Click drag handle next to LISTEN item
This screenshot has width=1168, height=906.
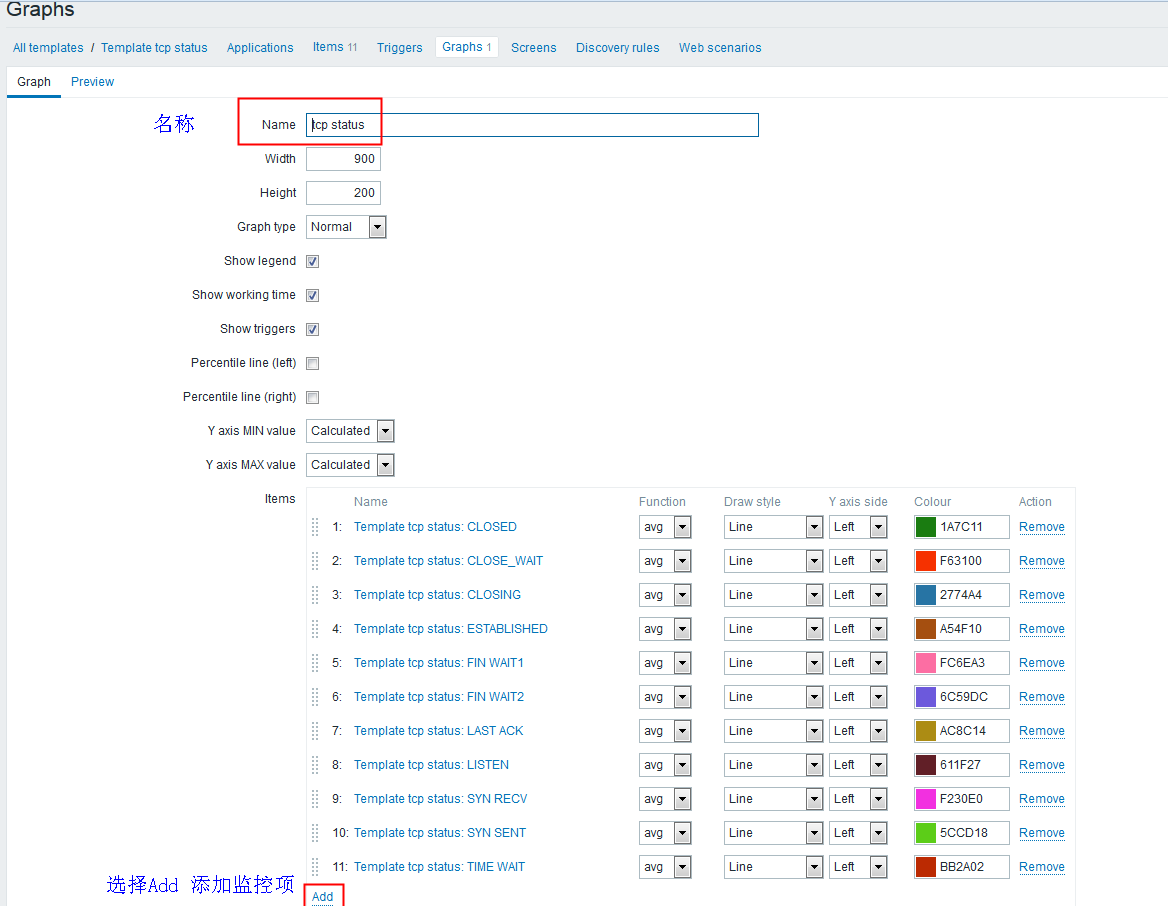tap(315, 765)
